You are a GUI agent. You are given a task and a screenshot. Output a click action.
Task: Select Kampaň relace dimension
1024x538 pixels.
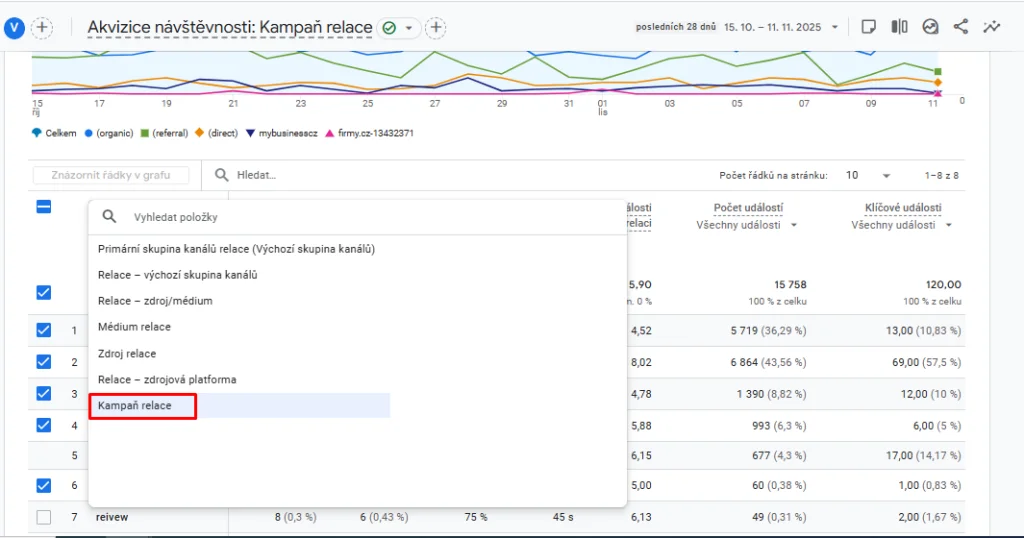135,405
